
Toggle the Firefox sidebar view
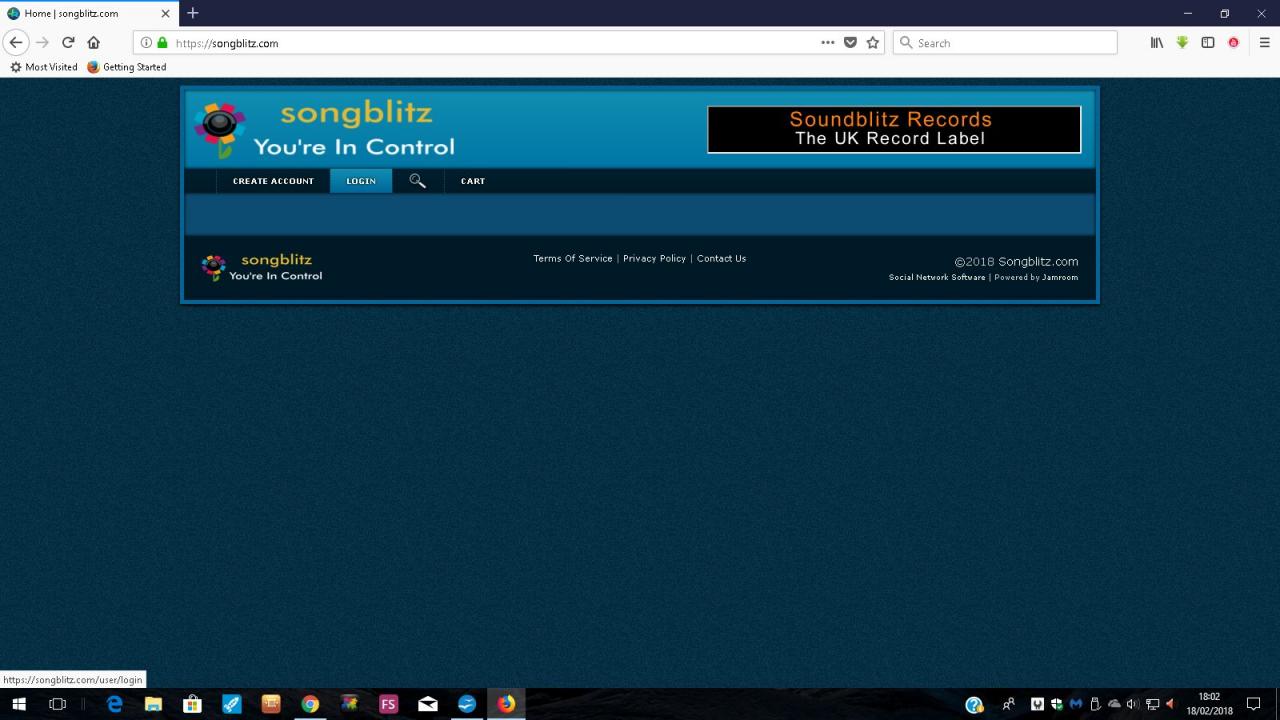pos(1208,43)
